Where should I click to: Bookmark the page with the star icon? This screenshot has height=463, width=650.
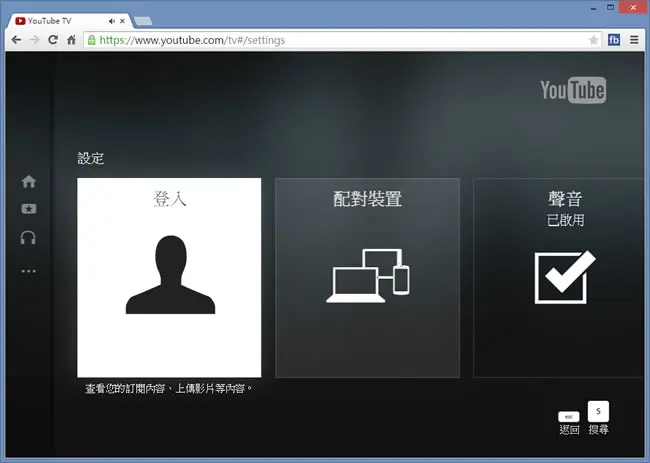[x=593, y=40]
